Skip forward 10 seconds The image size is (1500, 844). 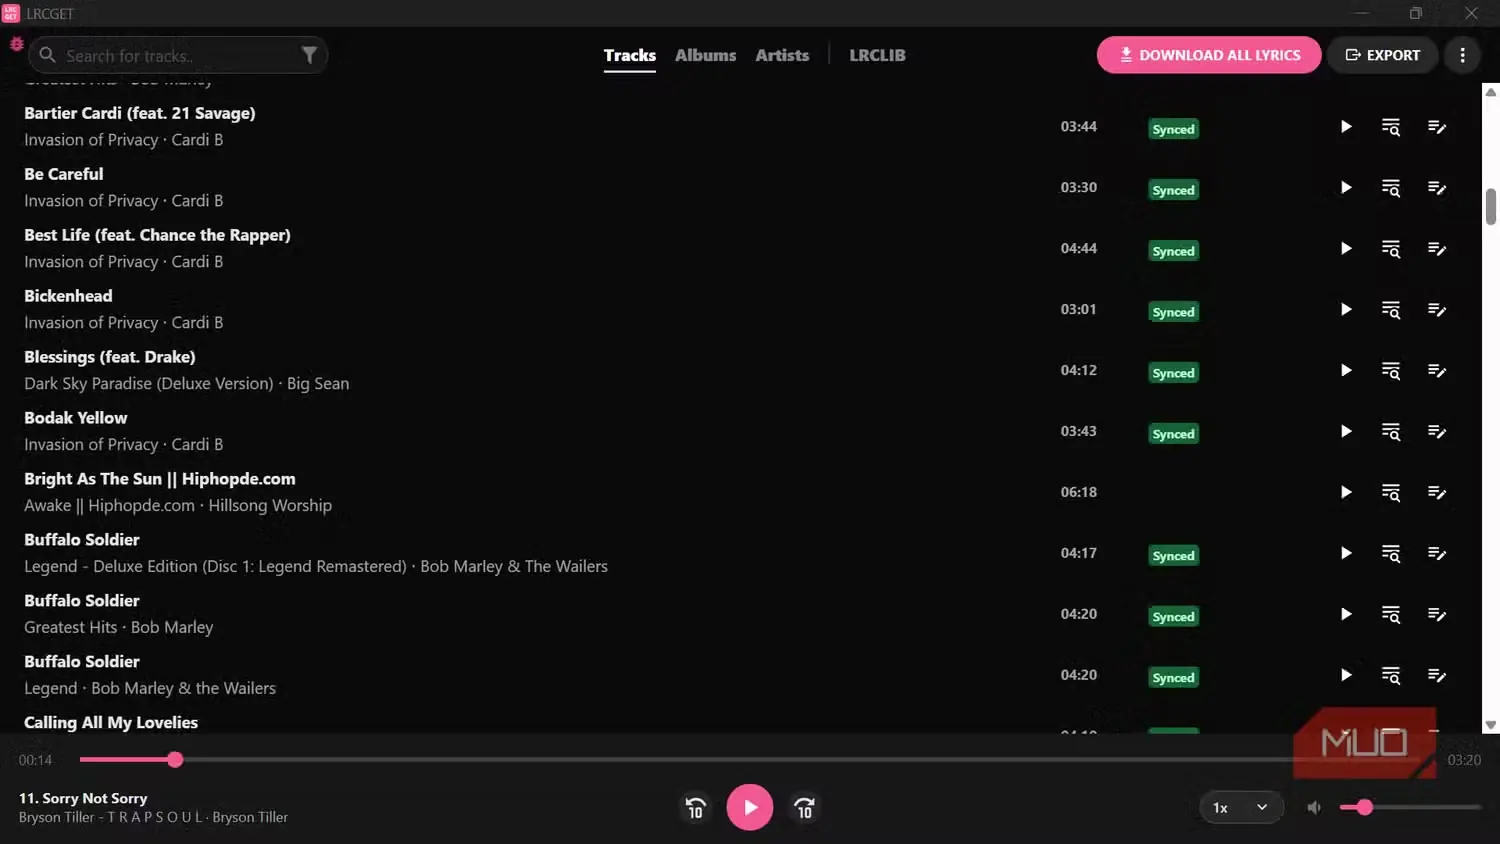pos(804,807)
